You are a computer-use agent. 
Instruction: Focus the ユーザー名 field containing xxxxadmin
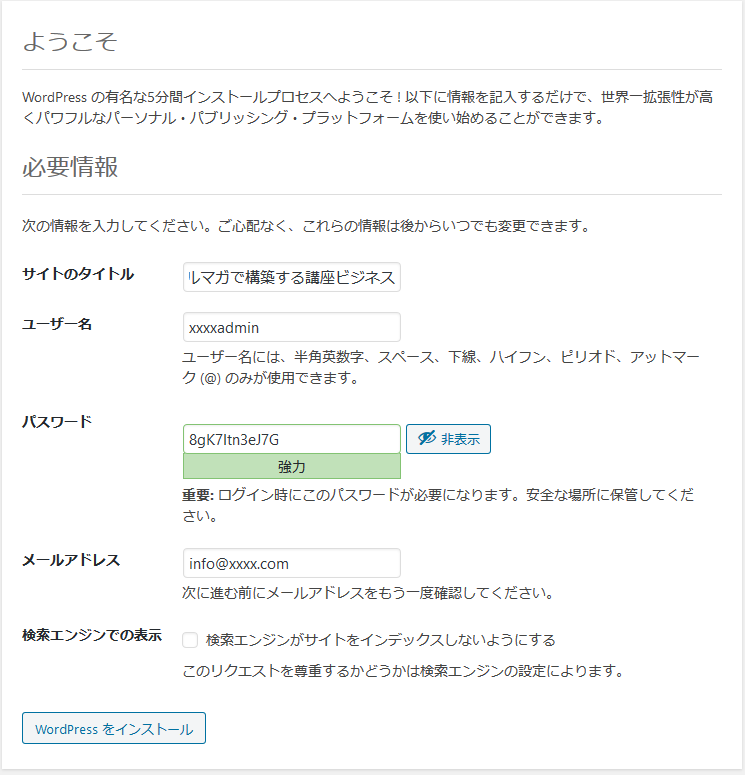[x=291, y=327]
